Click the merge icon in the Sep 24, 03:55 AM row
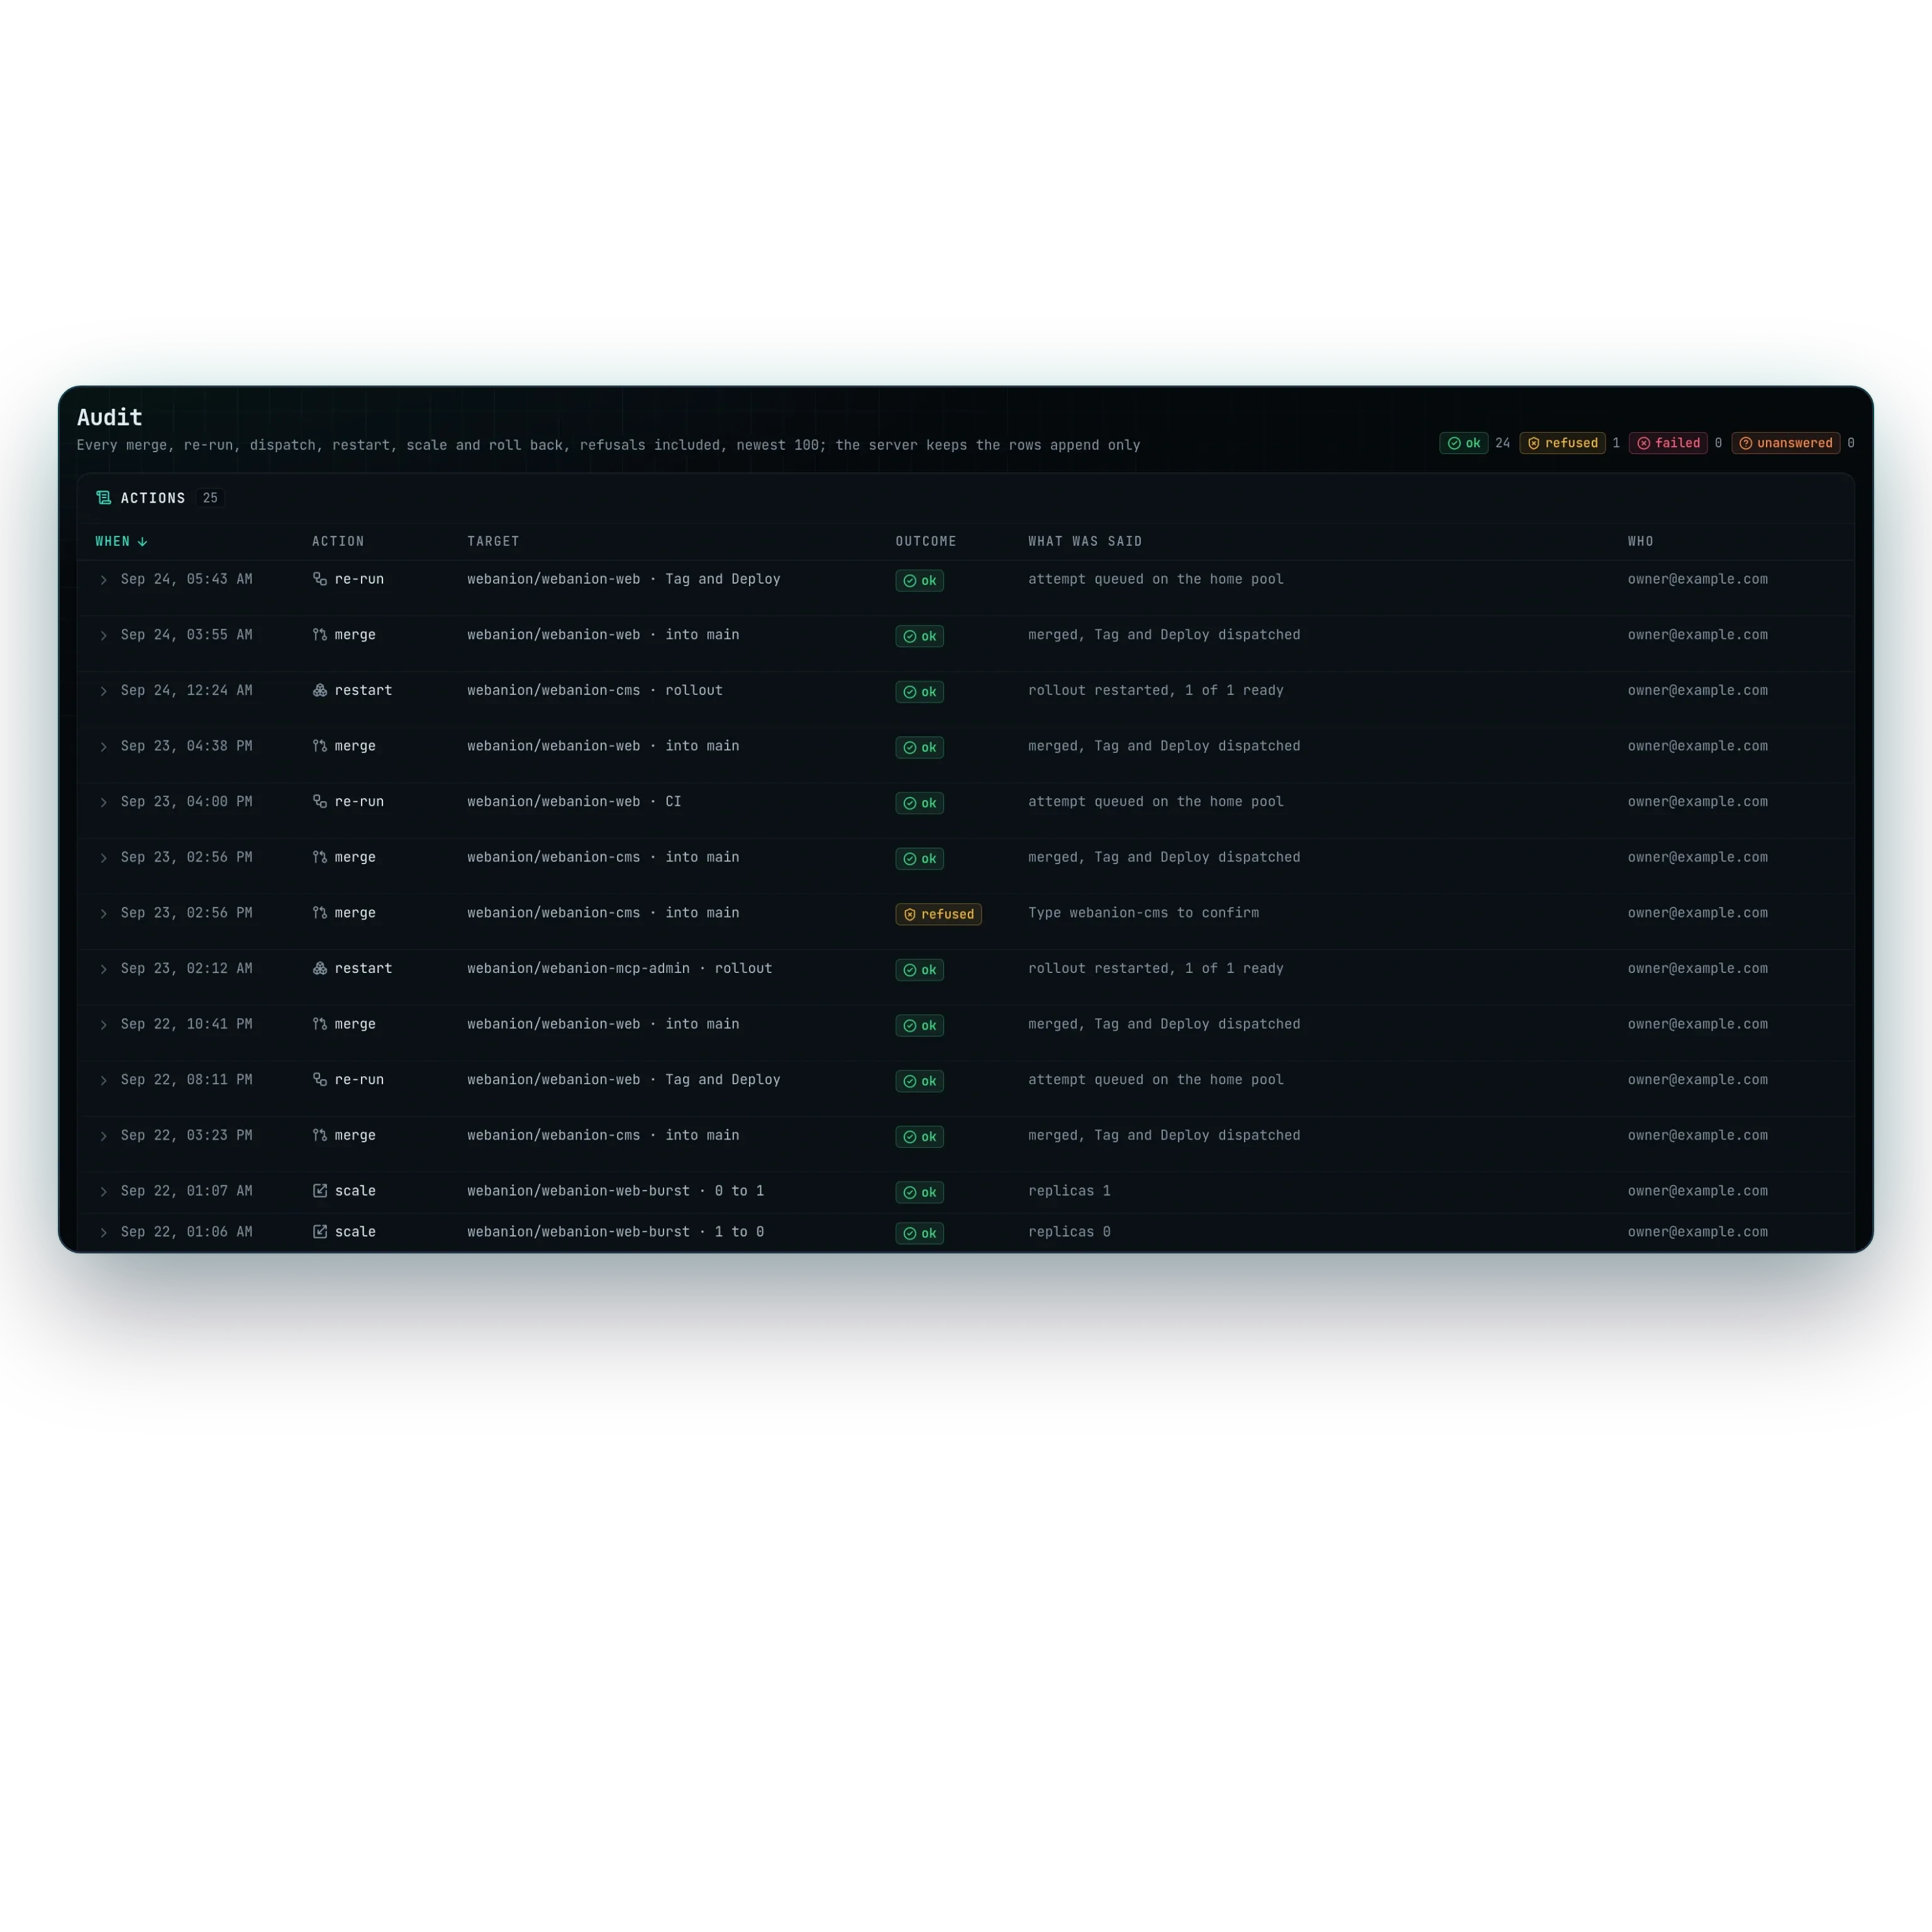Viewport: 1932px width, 1932px height. [320, 635]
